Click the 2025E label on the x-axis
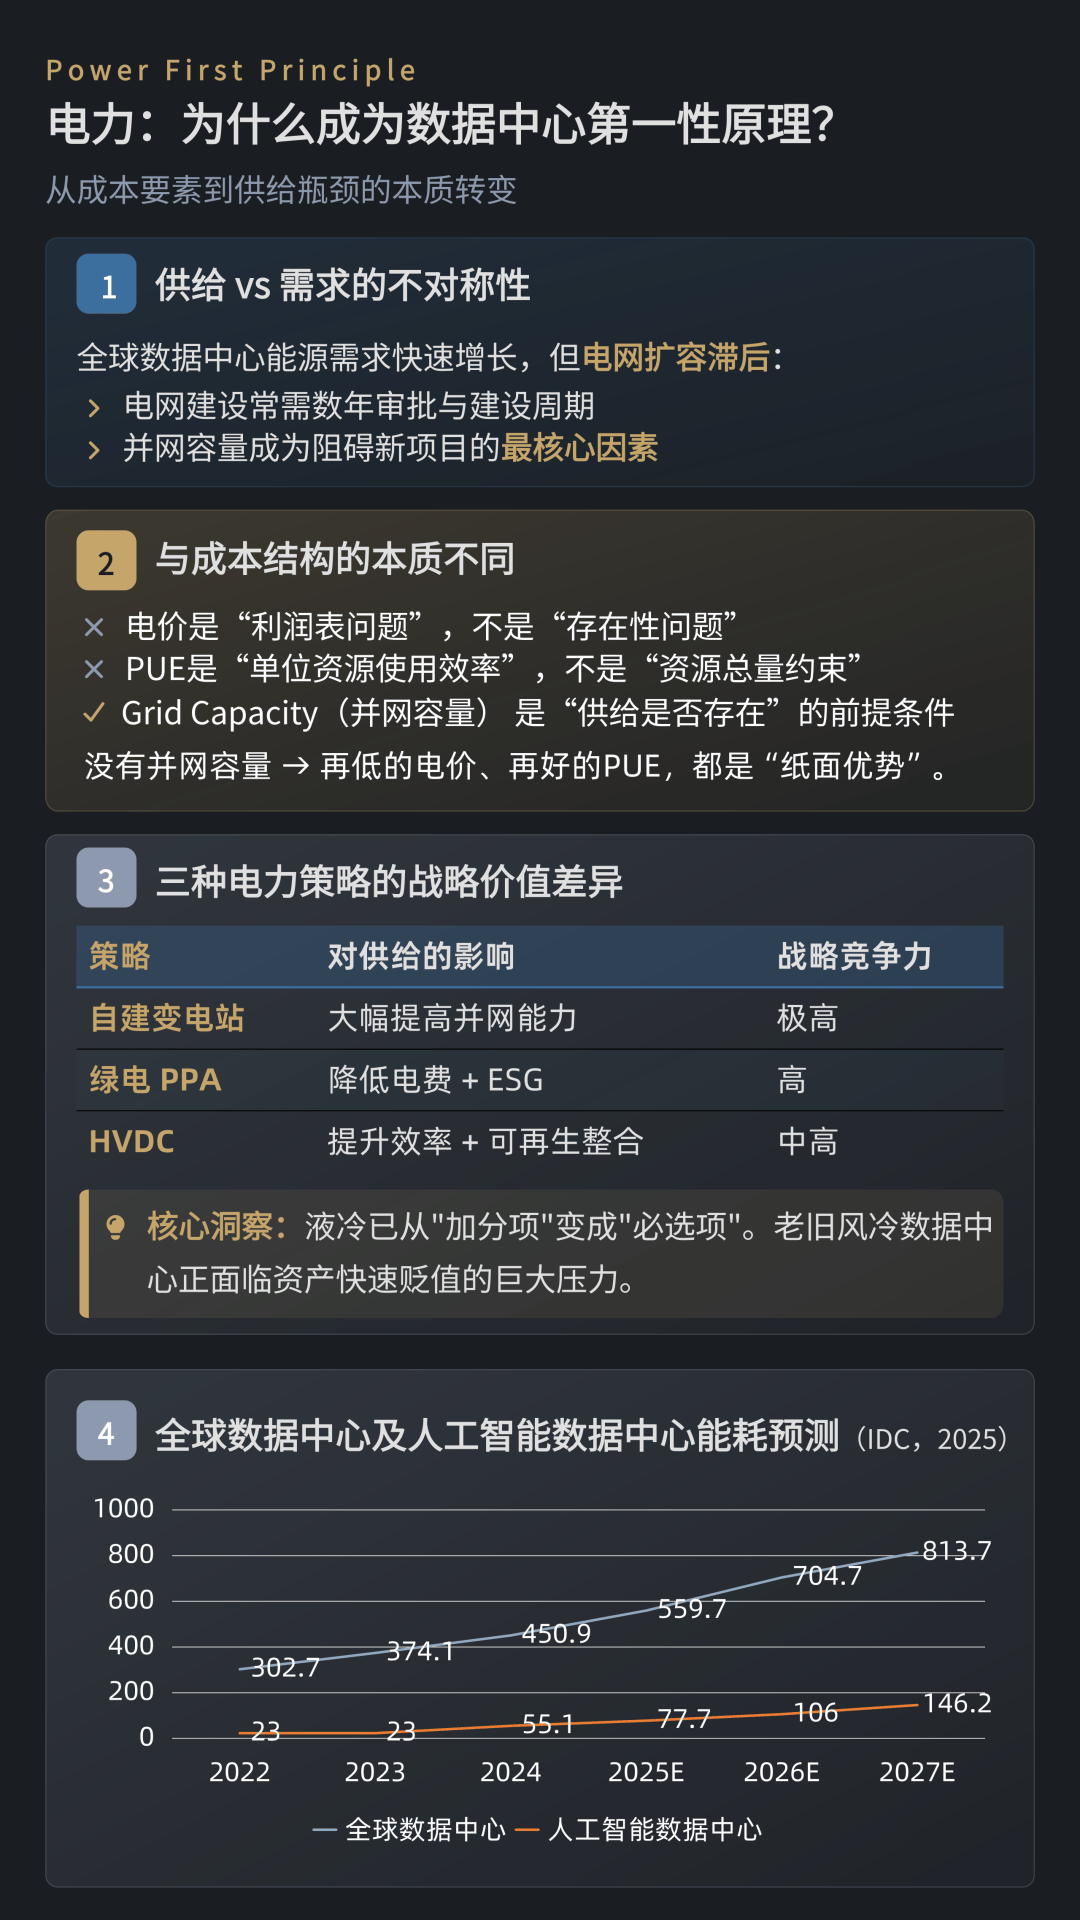This screenshot has width=1080, height=1920. [646, 1772]
